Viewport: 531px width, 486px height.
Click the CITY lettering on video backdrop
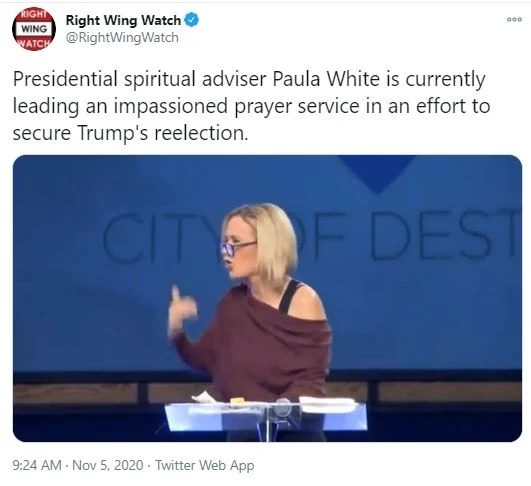tap(159, 238)
